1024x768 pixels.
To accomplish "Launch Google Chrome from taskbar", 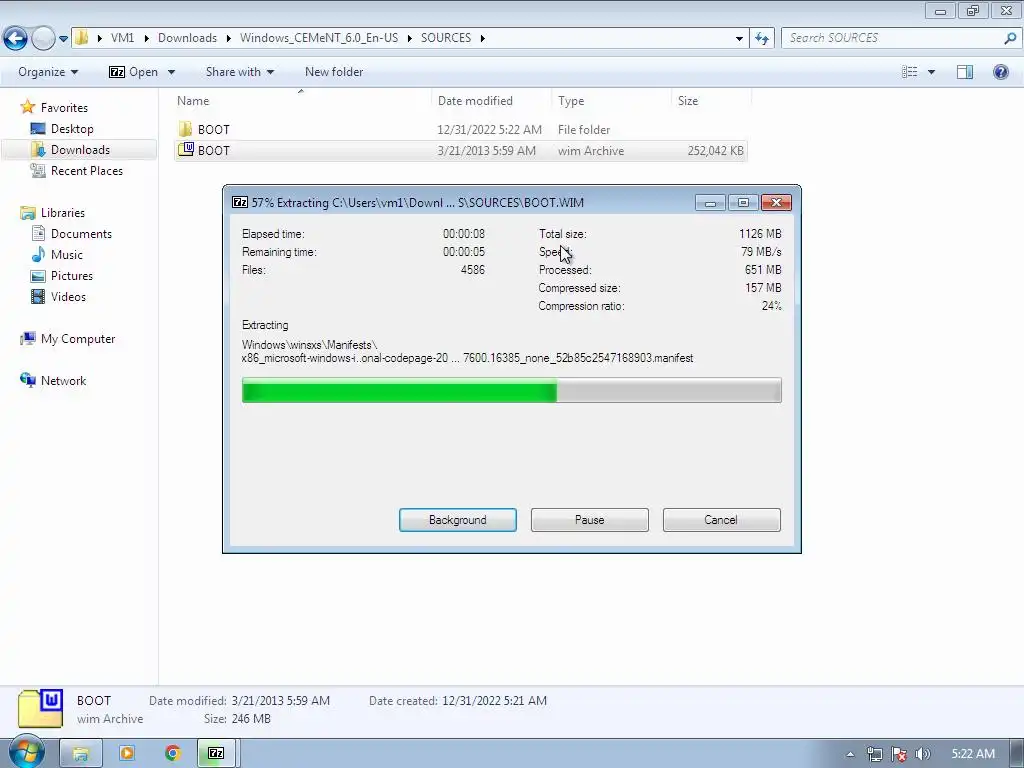I will [x=172, y=754].
